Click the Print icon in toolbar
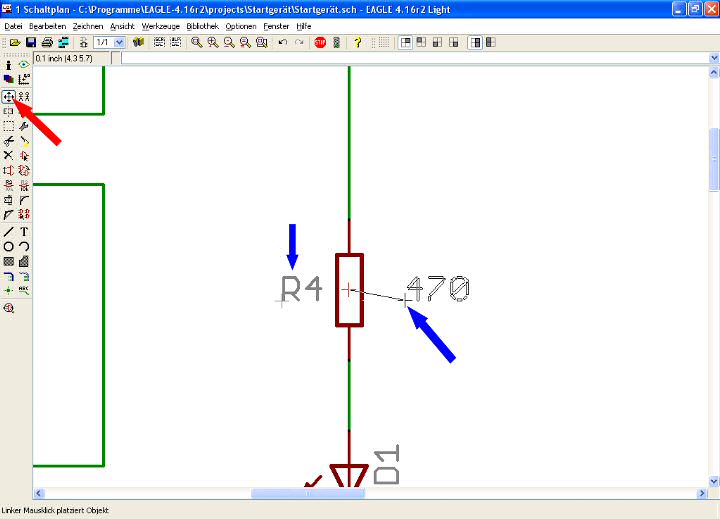This screenshot has width=720, height=519. point(47,43)
